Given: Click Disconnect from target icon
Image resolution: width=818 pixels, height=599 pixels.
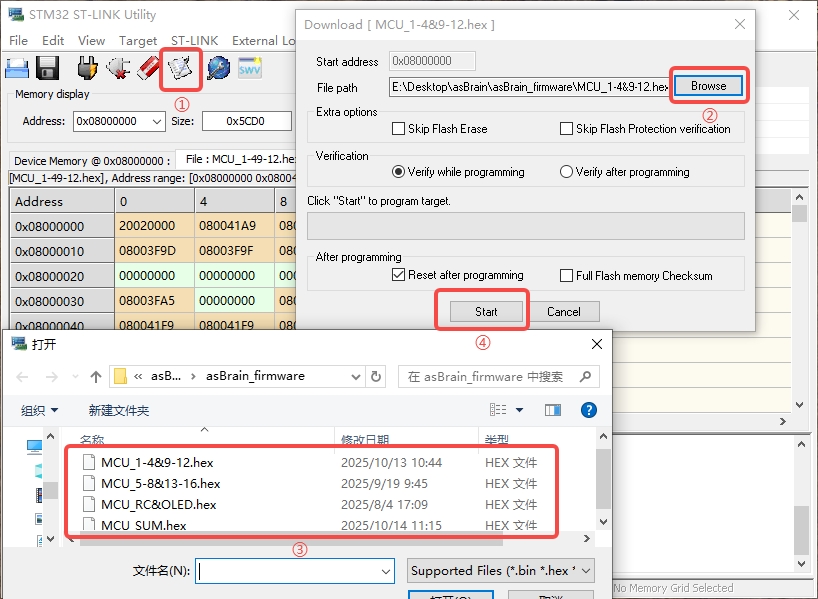Looking at the screenshot, I should pos(118,68).
